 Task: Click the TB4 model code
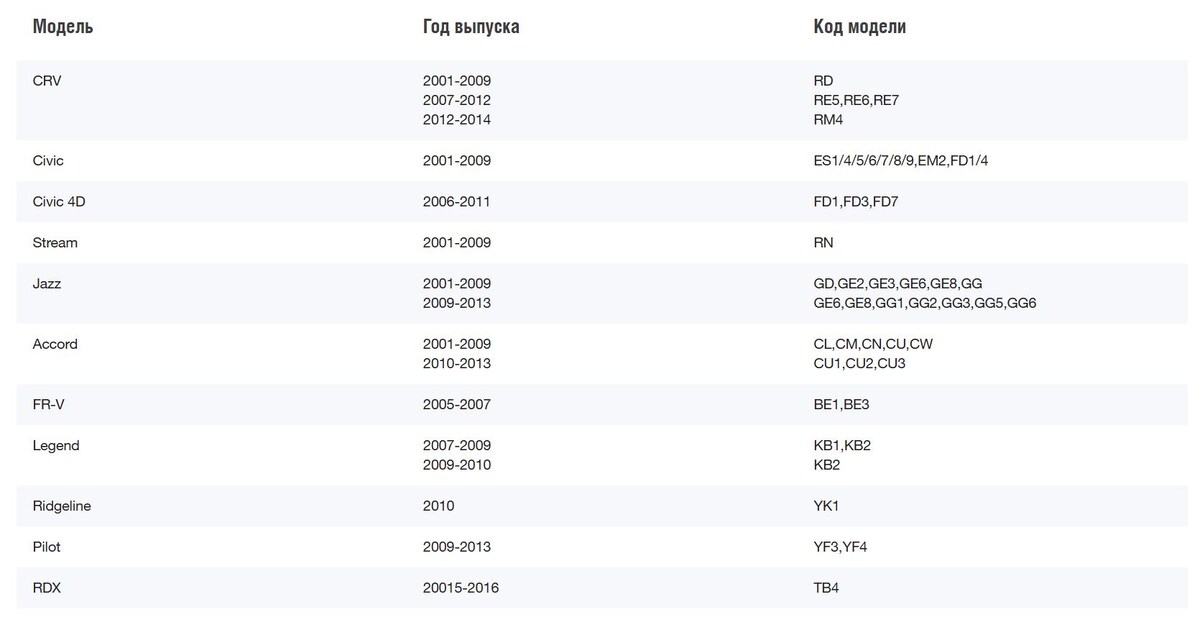point(827,588)
